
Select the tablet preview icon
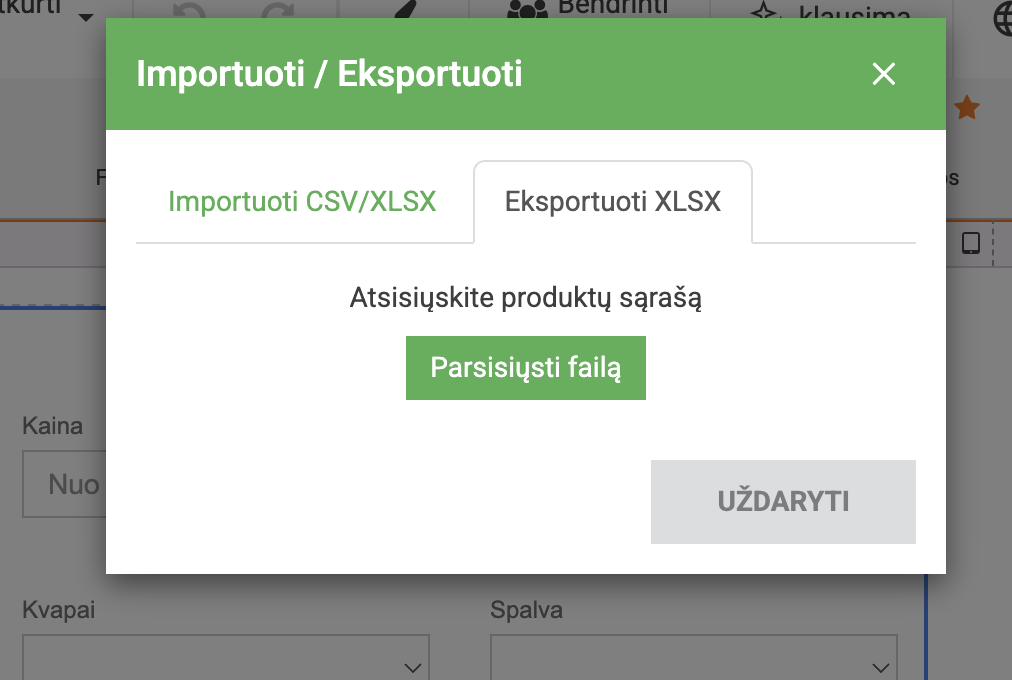tap(970, 241)
